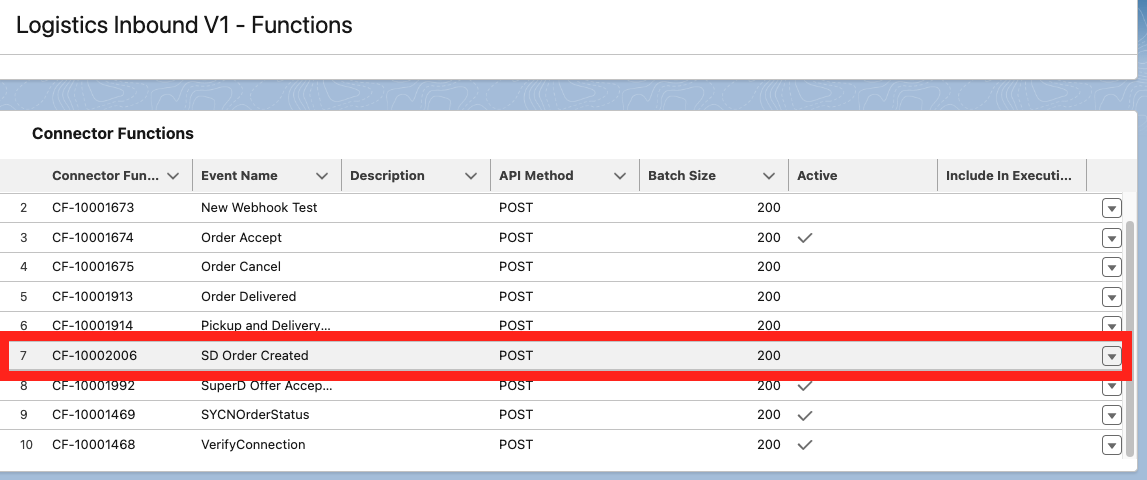Select CF-10001674 connector function cell
The width and height of the screenshot is (1147, 480).
tap(93, 238)
